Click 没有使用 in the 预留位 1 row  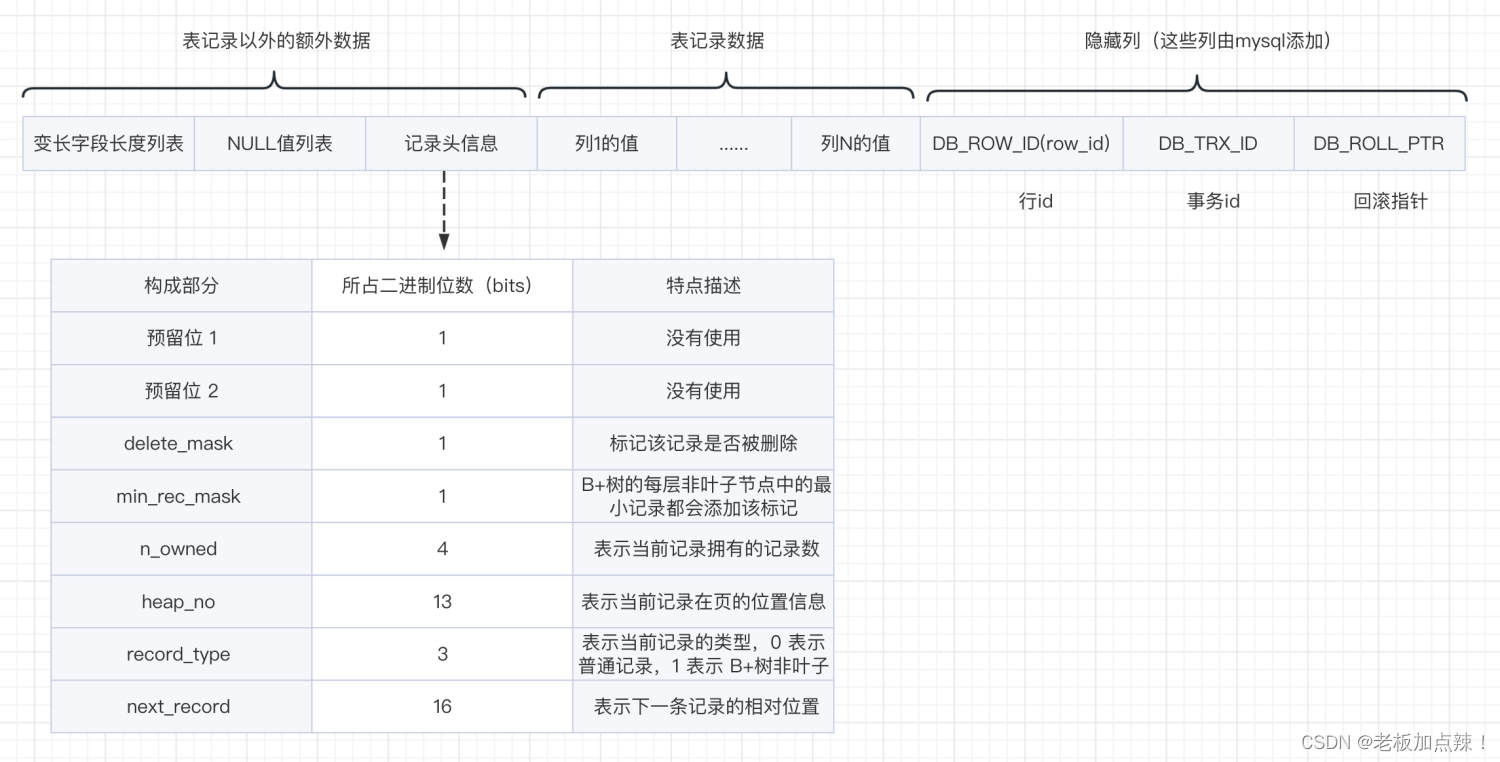pyautogui.click(x=703, y=338)
